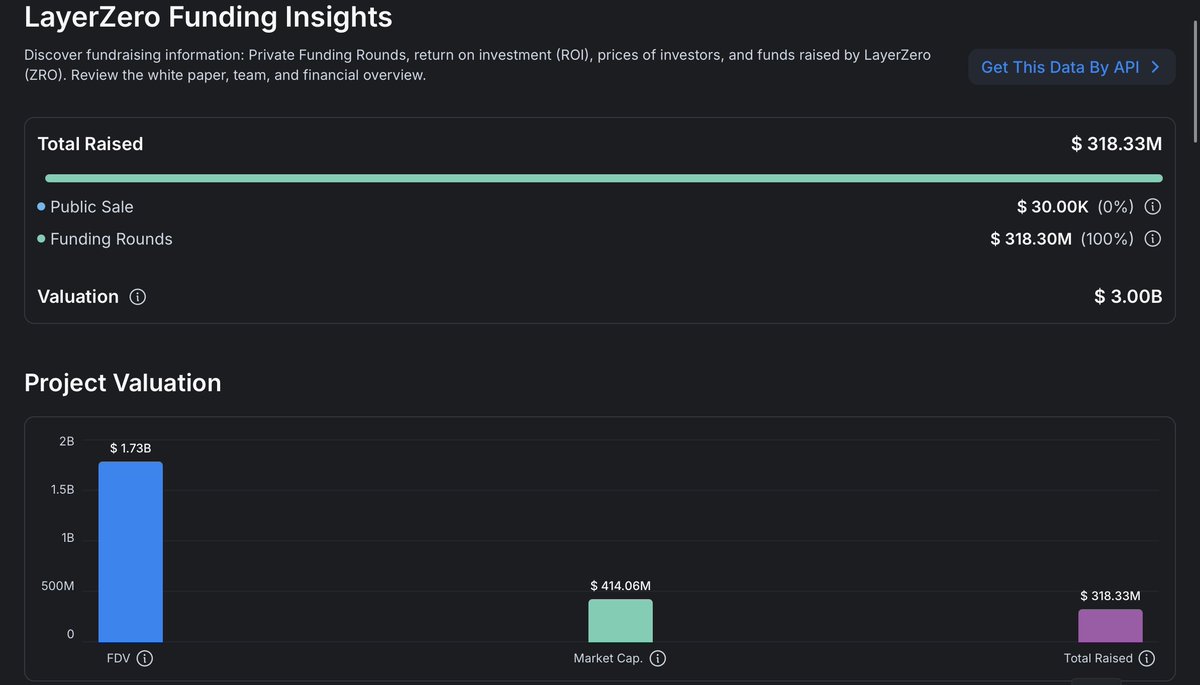Click the $ 414.06M value label
Image resolution: width=1200 pixels, height=685 pixels.
tap(620, 585)
